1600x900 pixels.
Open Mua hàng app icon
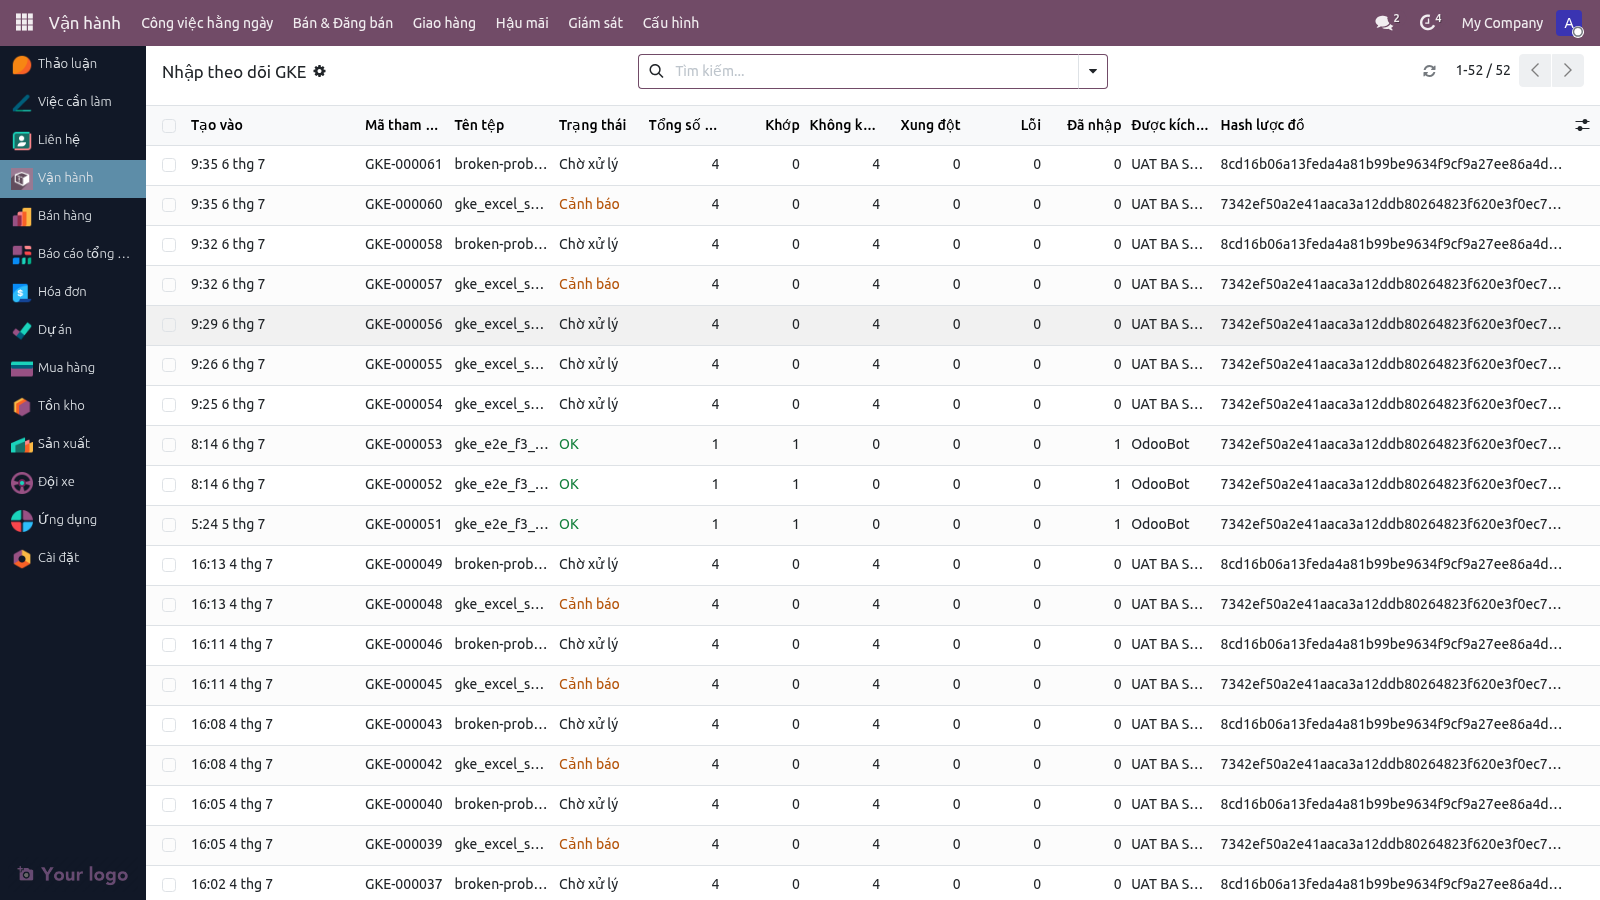tap(22, 368)
